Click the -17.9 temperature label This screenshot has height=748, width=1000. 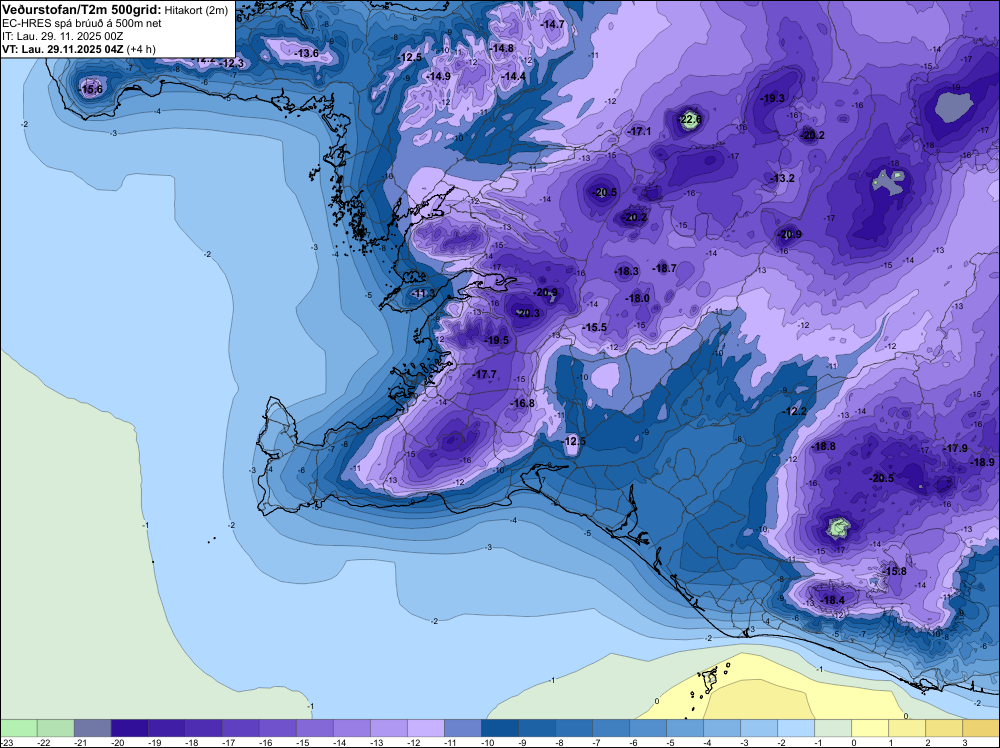pyautogui.click(x=955, y=448)
